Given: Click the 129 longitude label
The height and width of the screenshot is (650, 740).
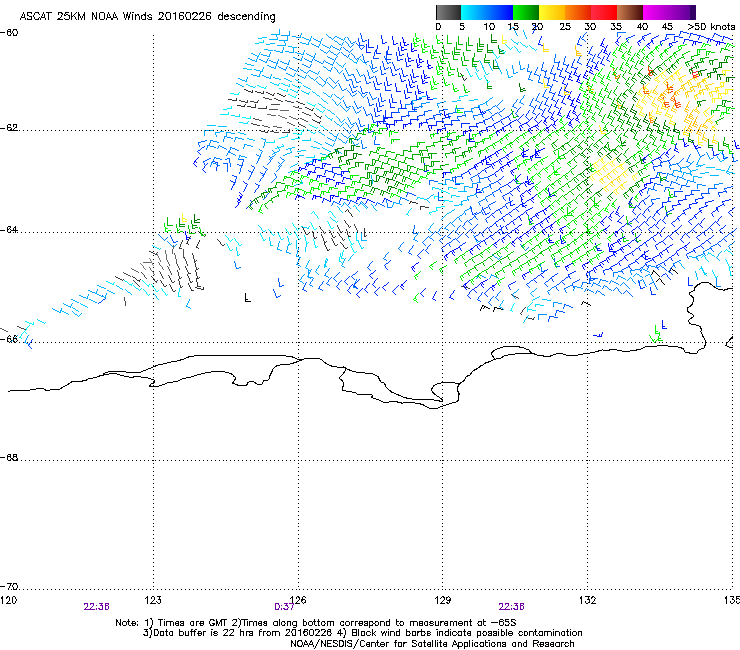Looking at the screenshot, I should click(x=443, y=600).
